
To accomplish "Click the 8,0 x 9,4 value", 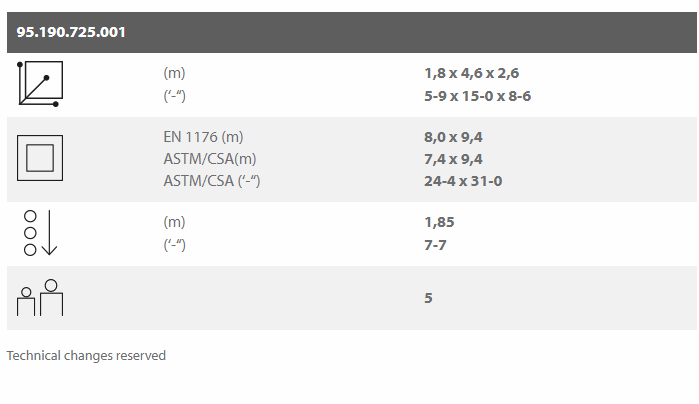I will 453,137.
